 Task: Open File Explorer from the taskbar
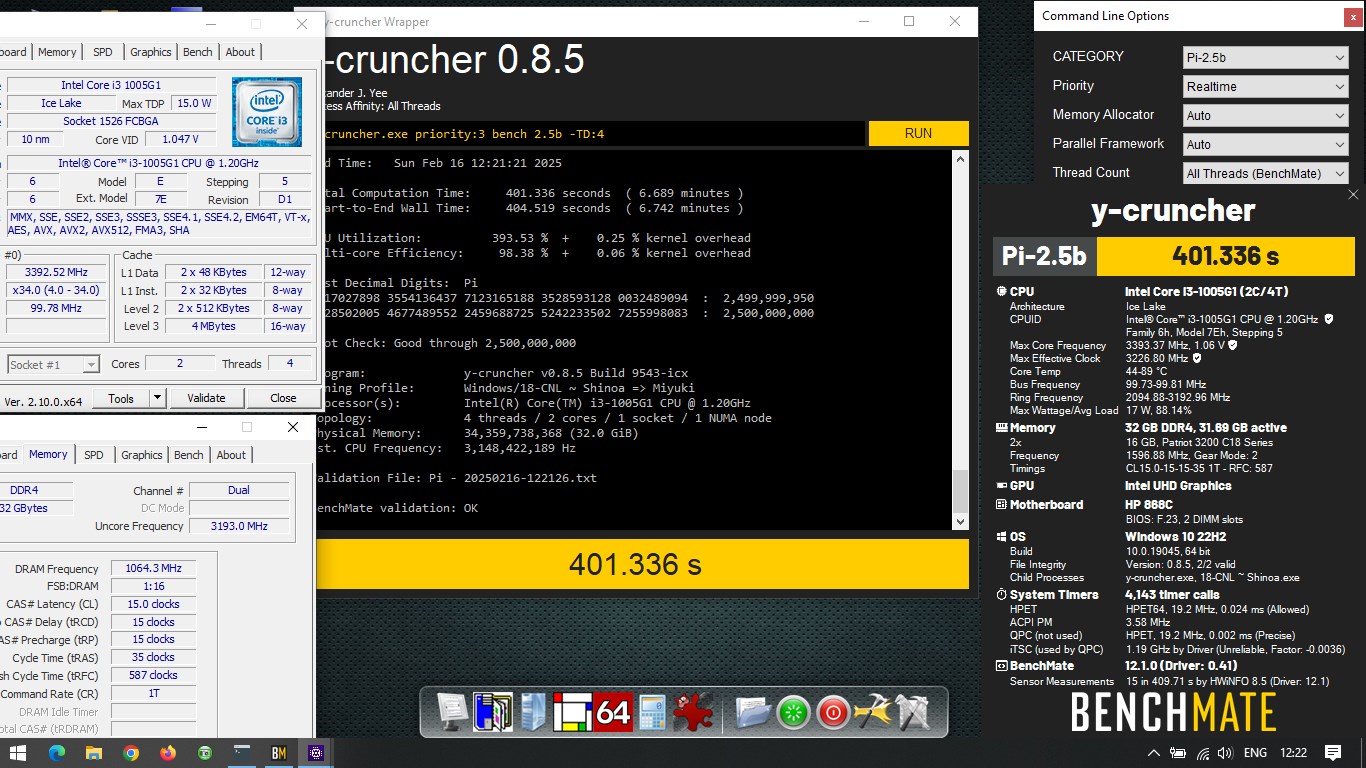[93, 753]
